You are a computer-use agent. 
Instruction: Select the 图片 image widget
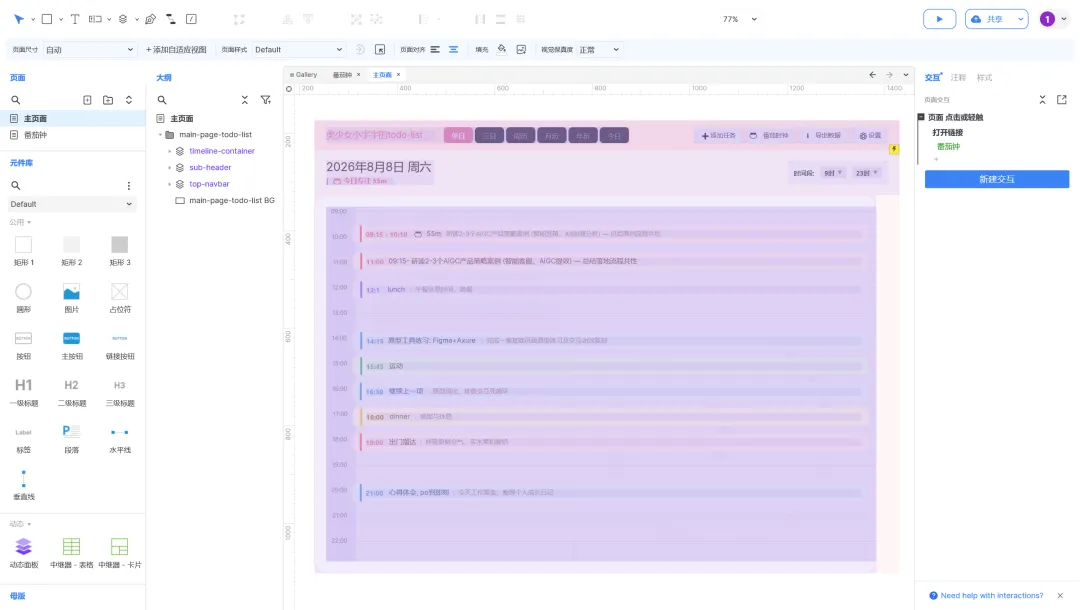72,297
